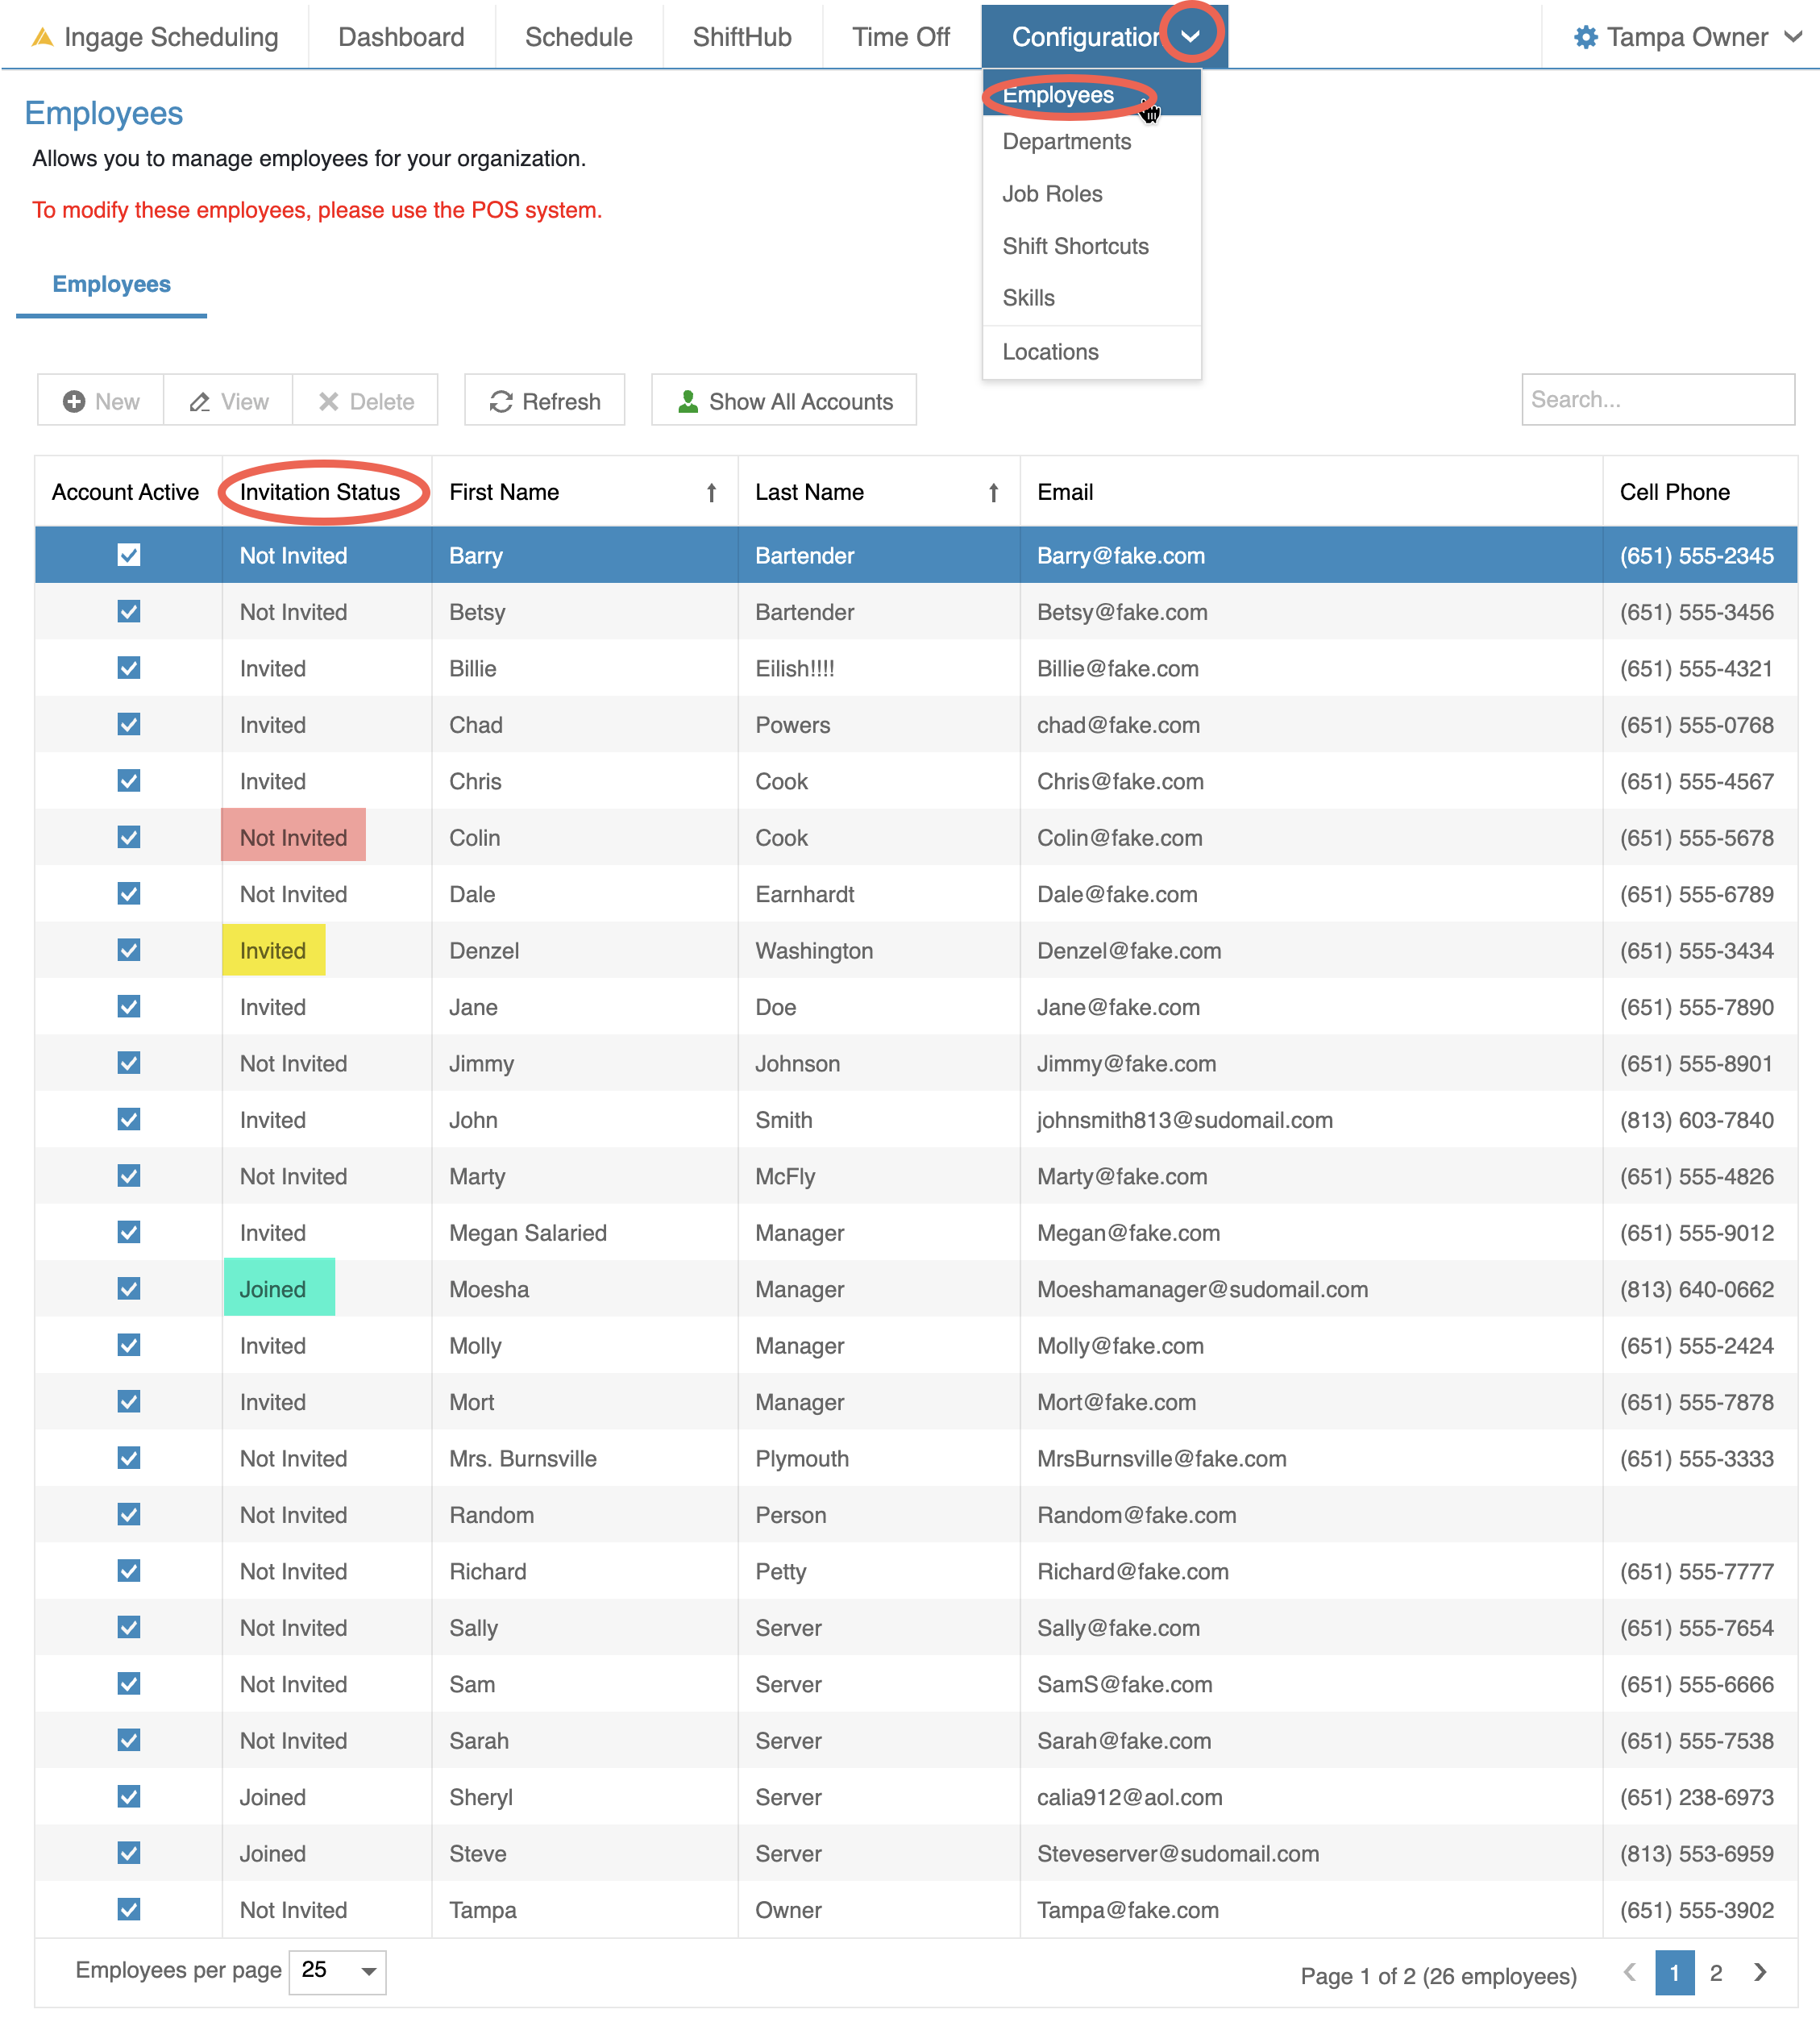Viewport: 1820px width, 2022px height.
Task: Click the View pencil icon
Action: tap(200, 401)
